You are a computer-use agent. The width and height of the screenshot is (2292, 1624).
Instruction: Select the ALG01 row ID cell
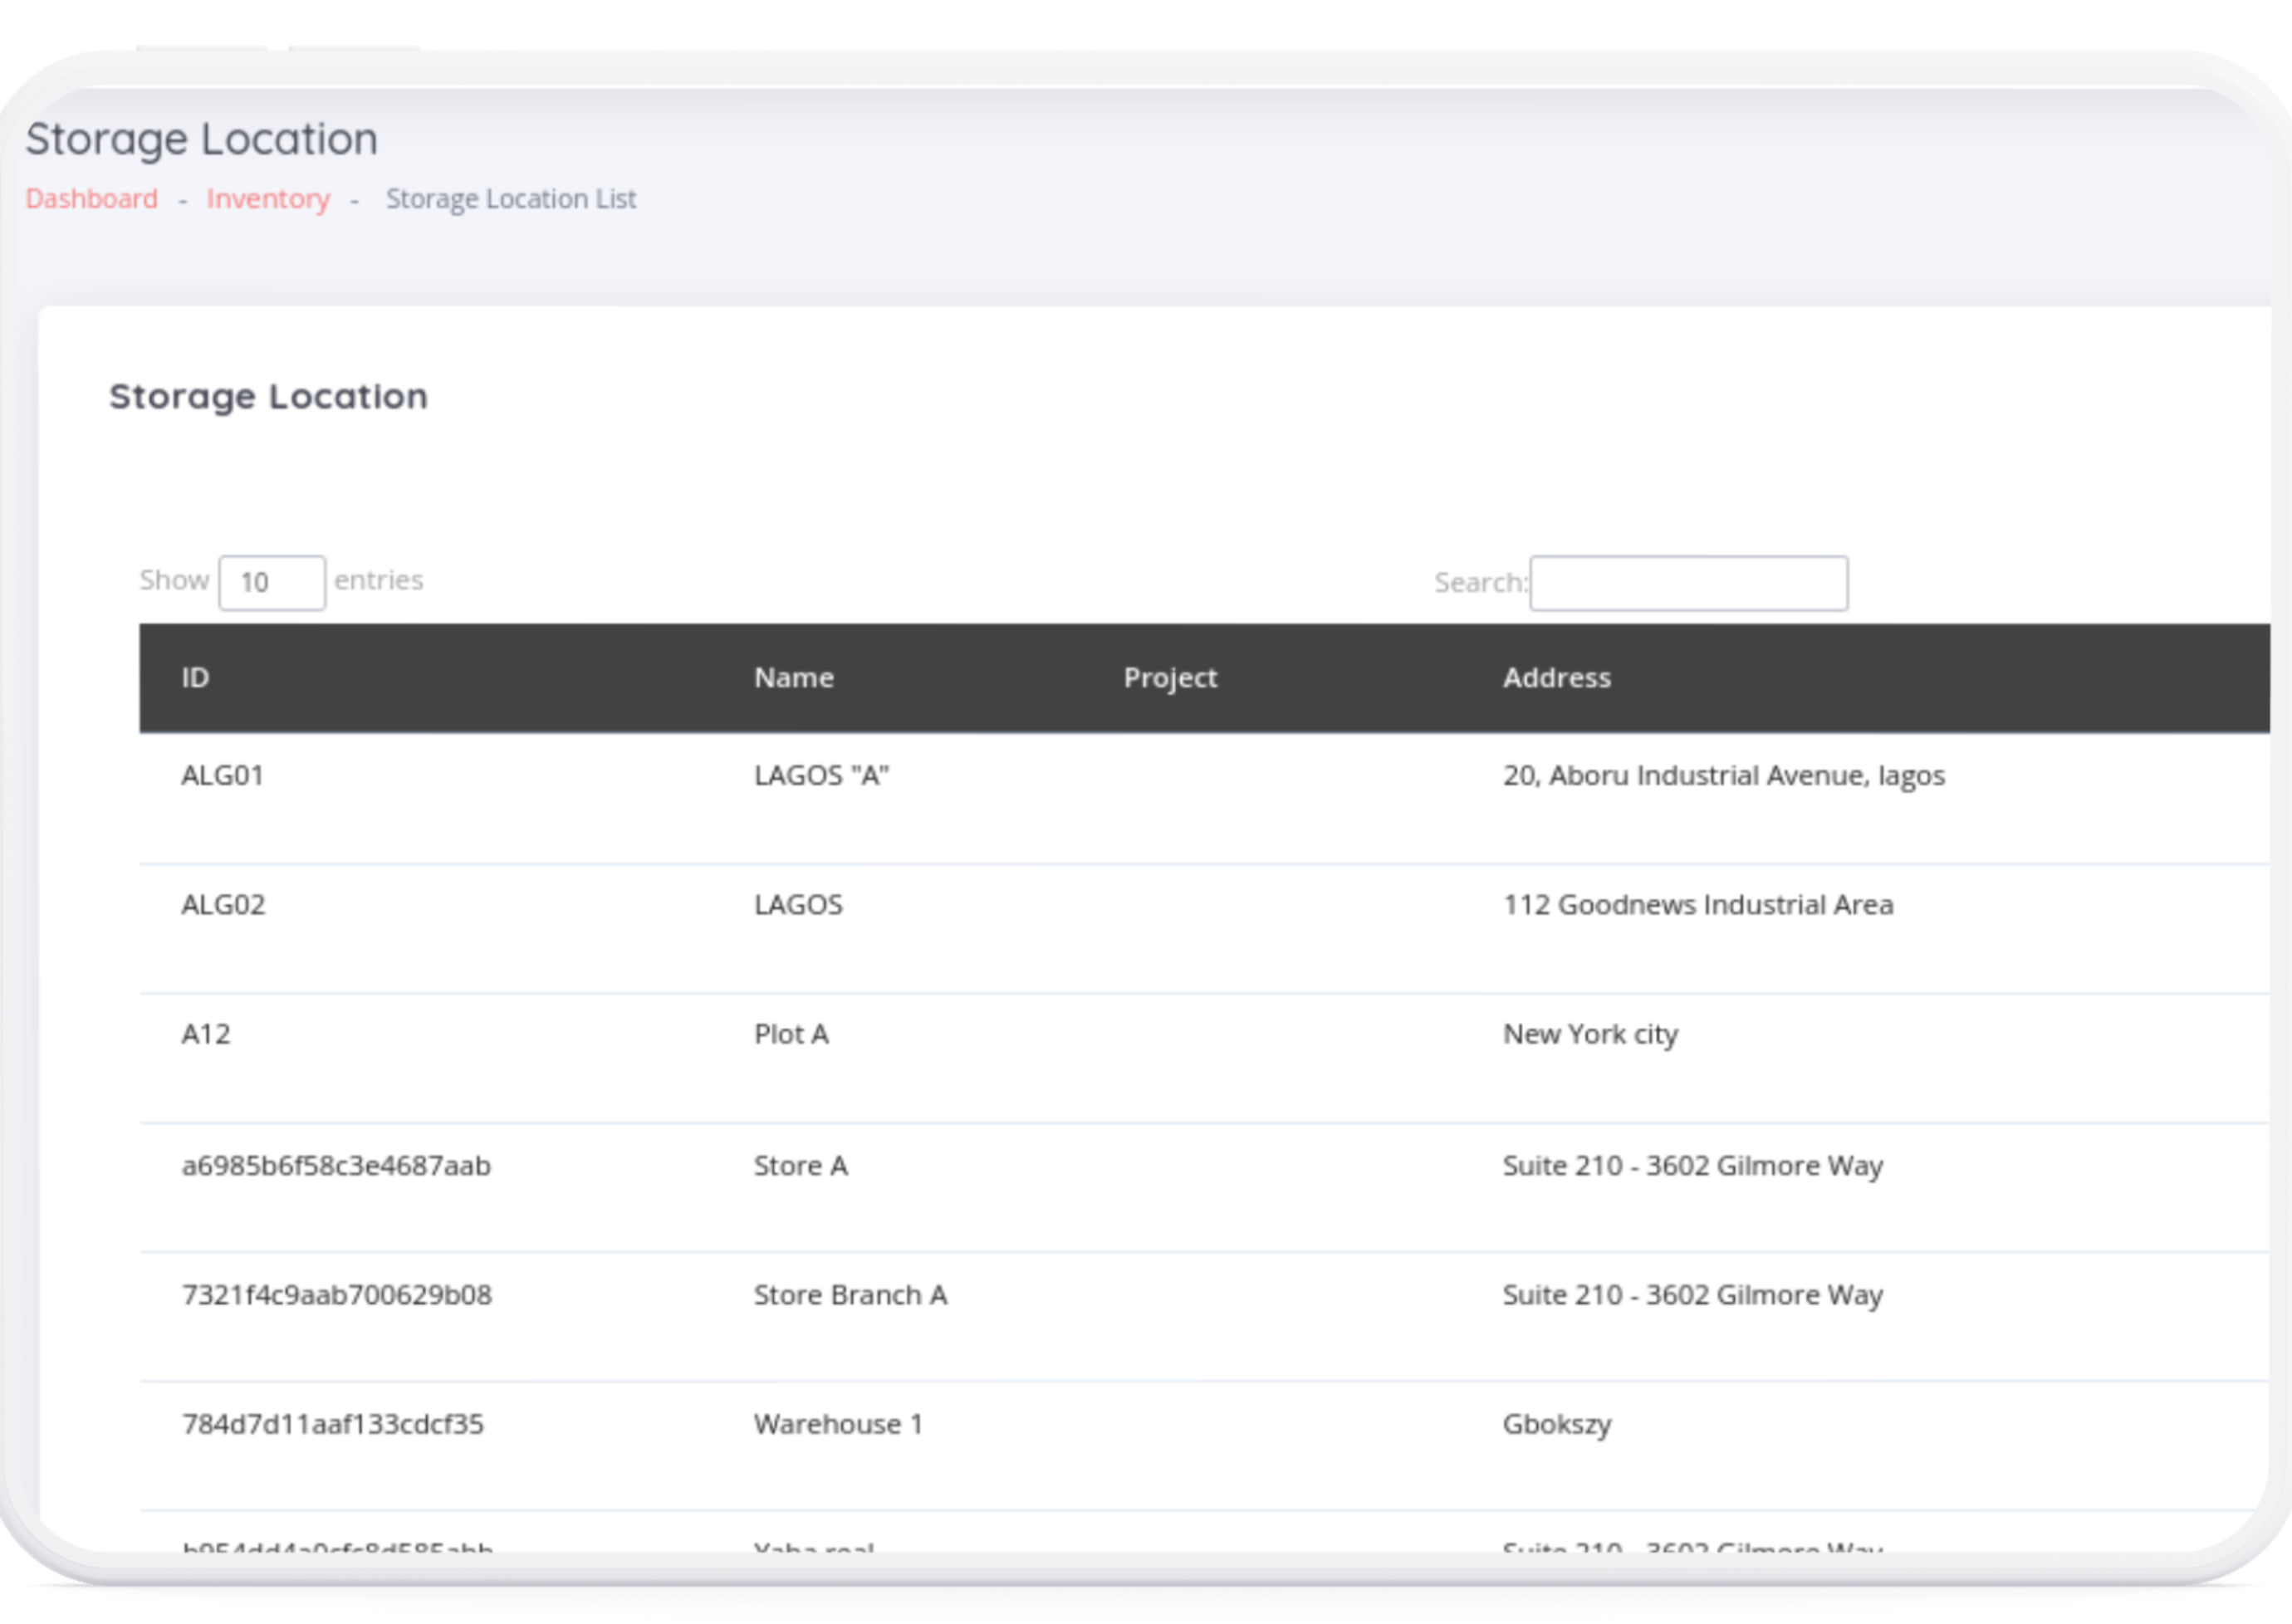pos(222,776)
